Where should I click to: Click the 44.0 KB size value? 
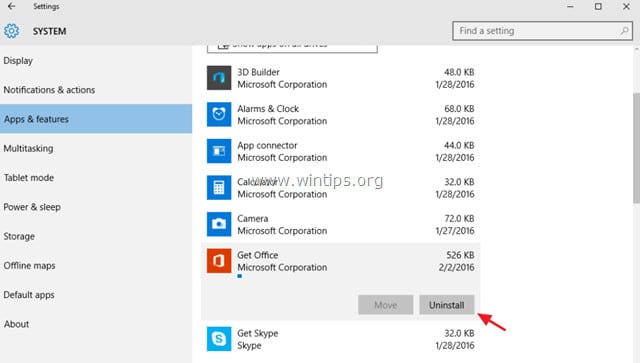[459, 145]
